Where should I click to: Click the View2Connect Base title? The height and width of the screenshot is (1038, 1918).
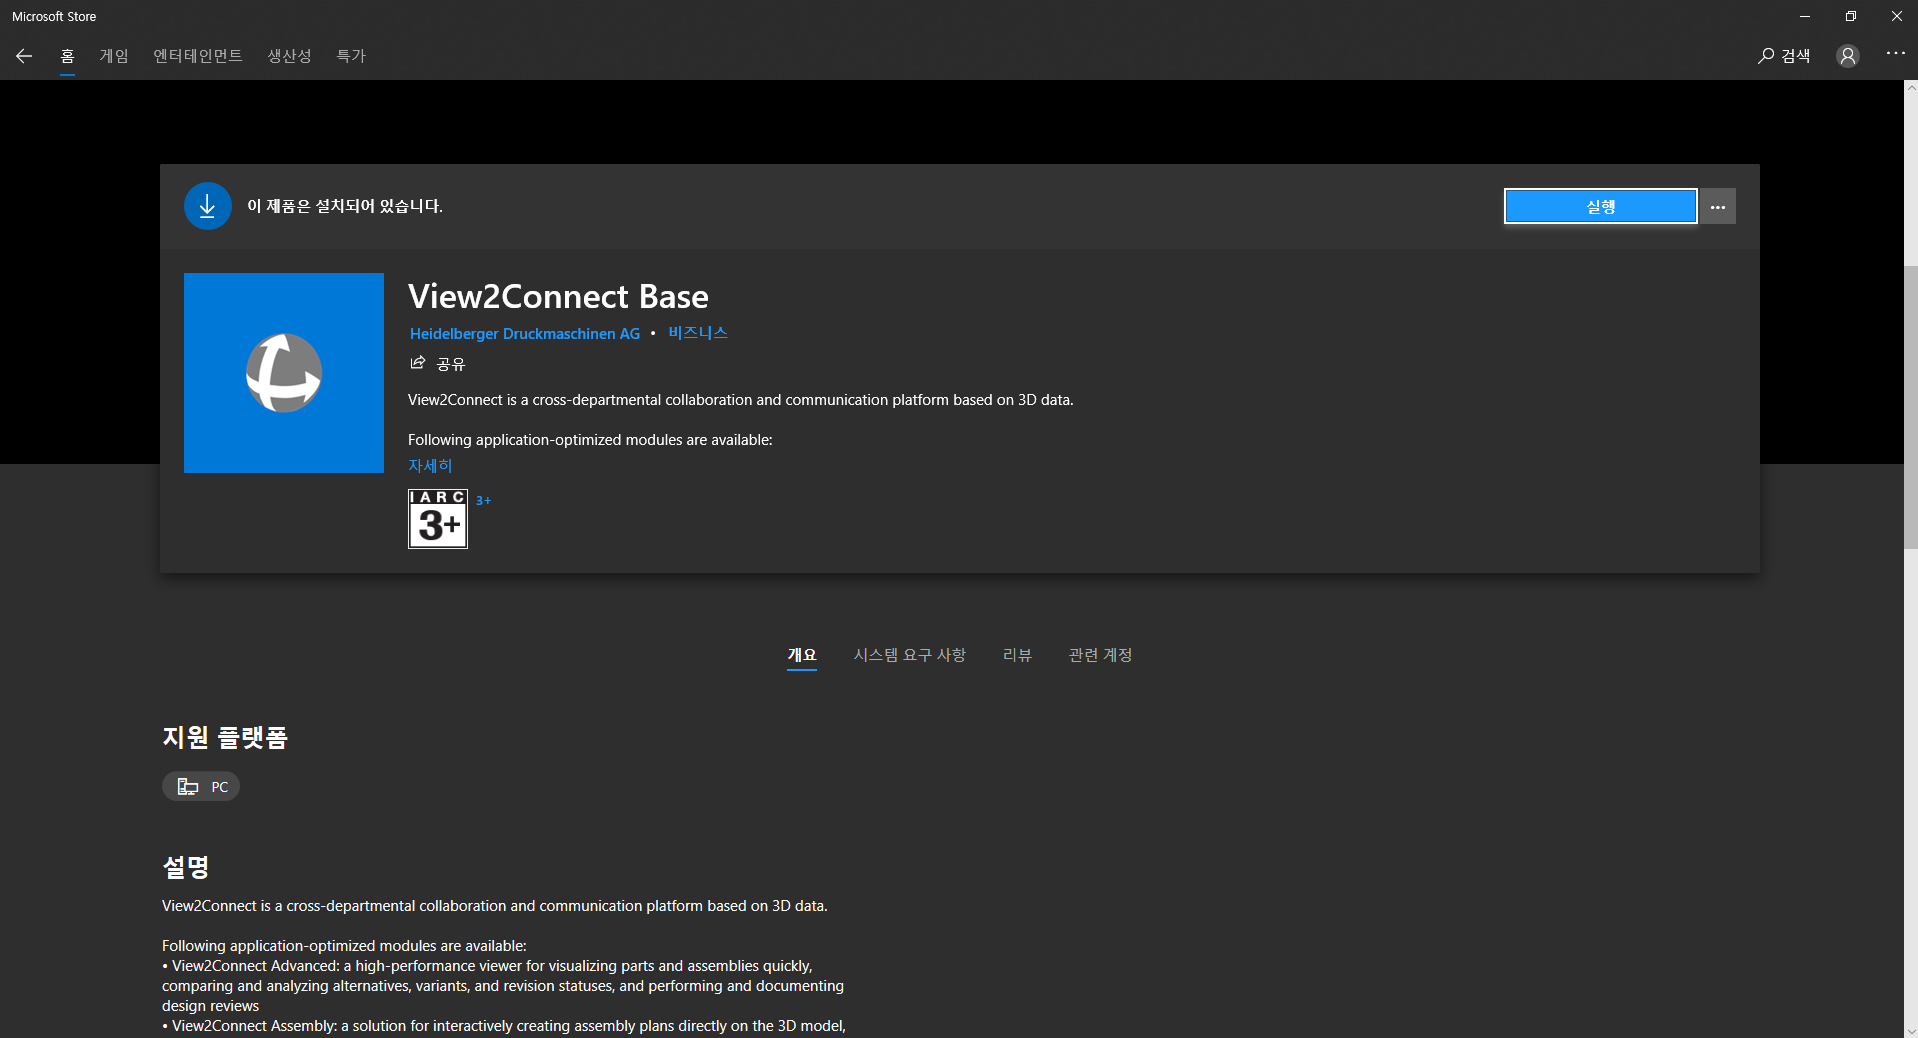558,297
